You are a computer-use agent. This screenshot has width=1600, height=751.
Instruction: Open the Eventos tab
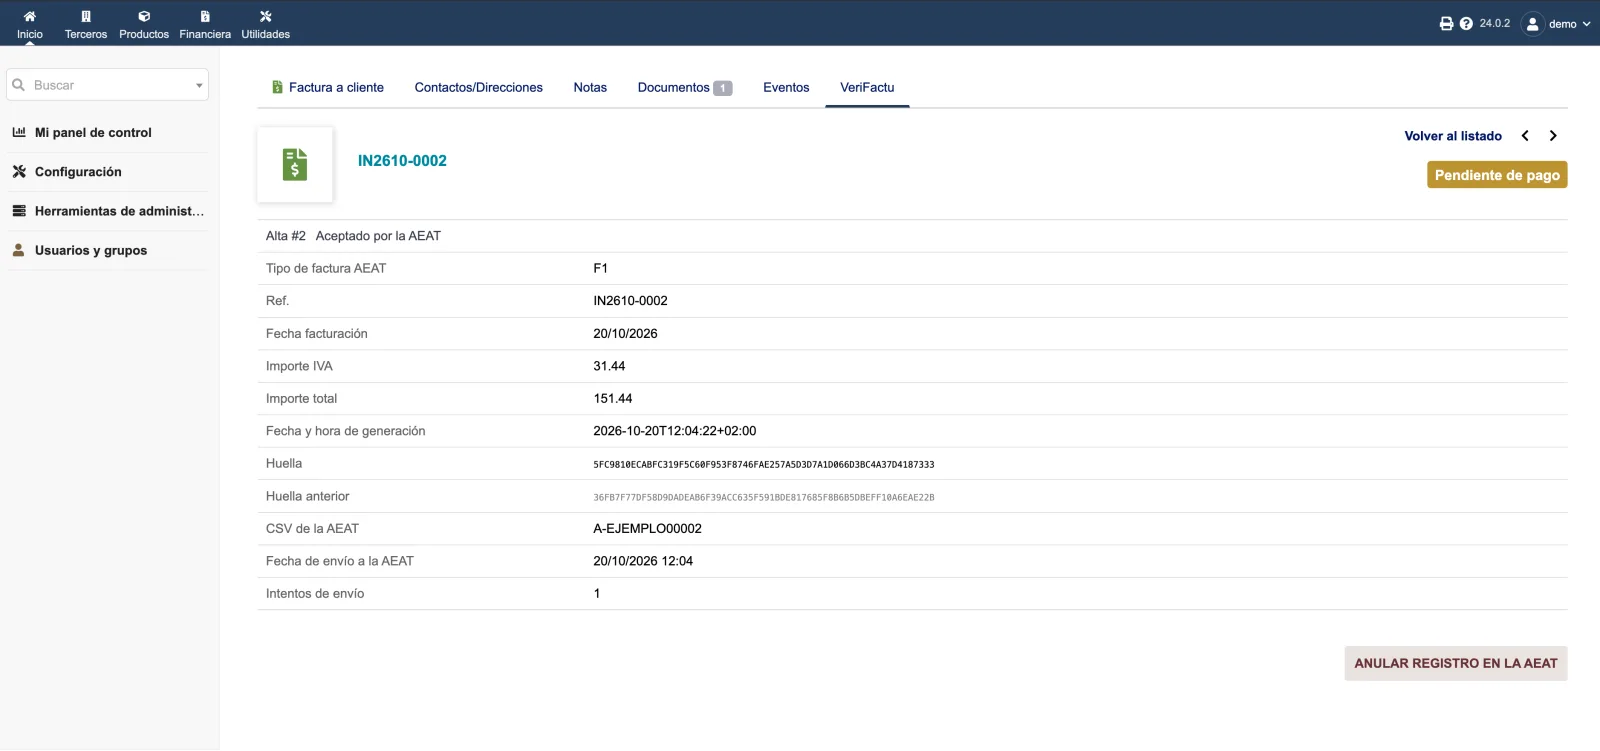pos(786,87)
